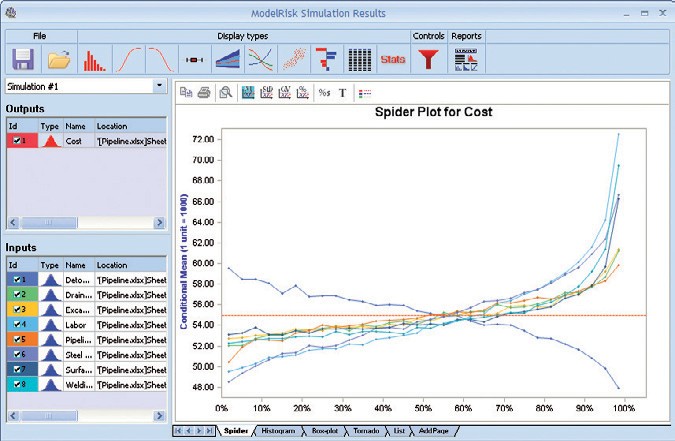Open the Reports icon
Image resolution: width=675 pixels, height=441 pixels.
click(x=466, y=59)
